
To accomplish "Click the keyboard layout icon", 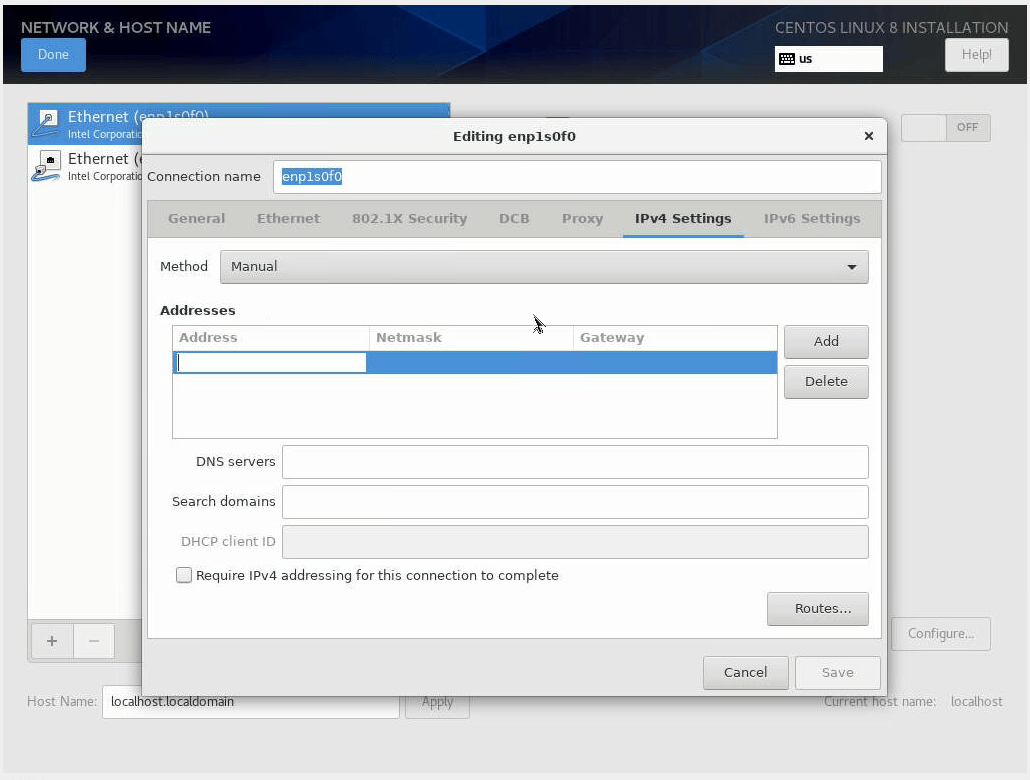I will tap(786, 59).
